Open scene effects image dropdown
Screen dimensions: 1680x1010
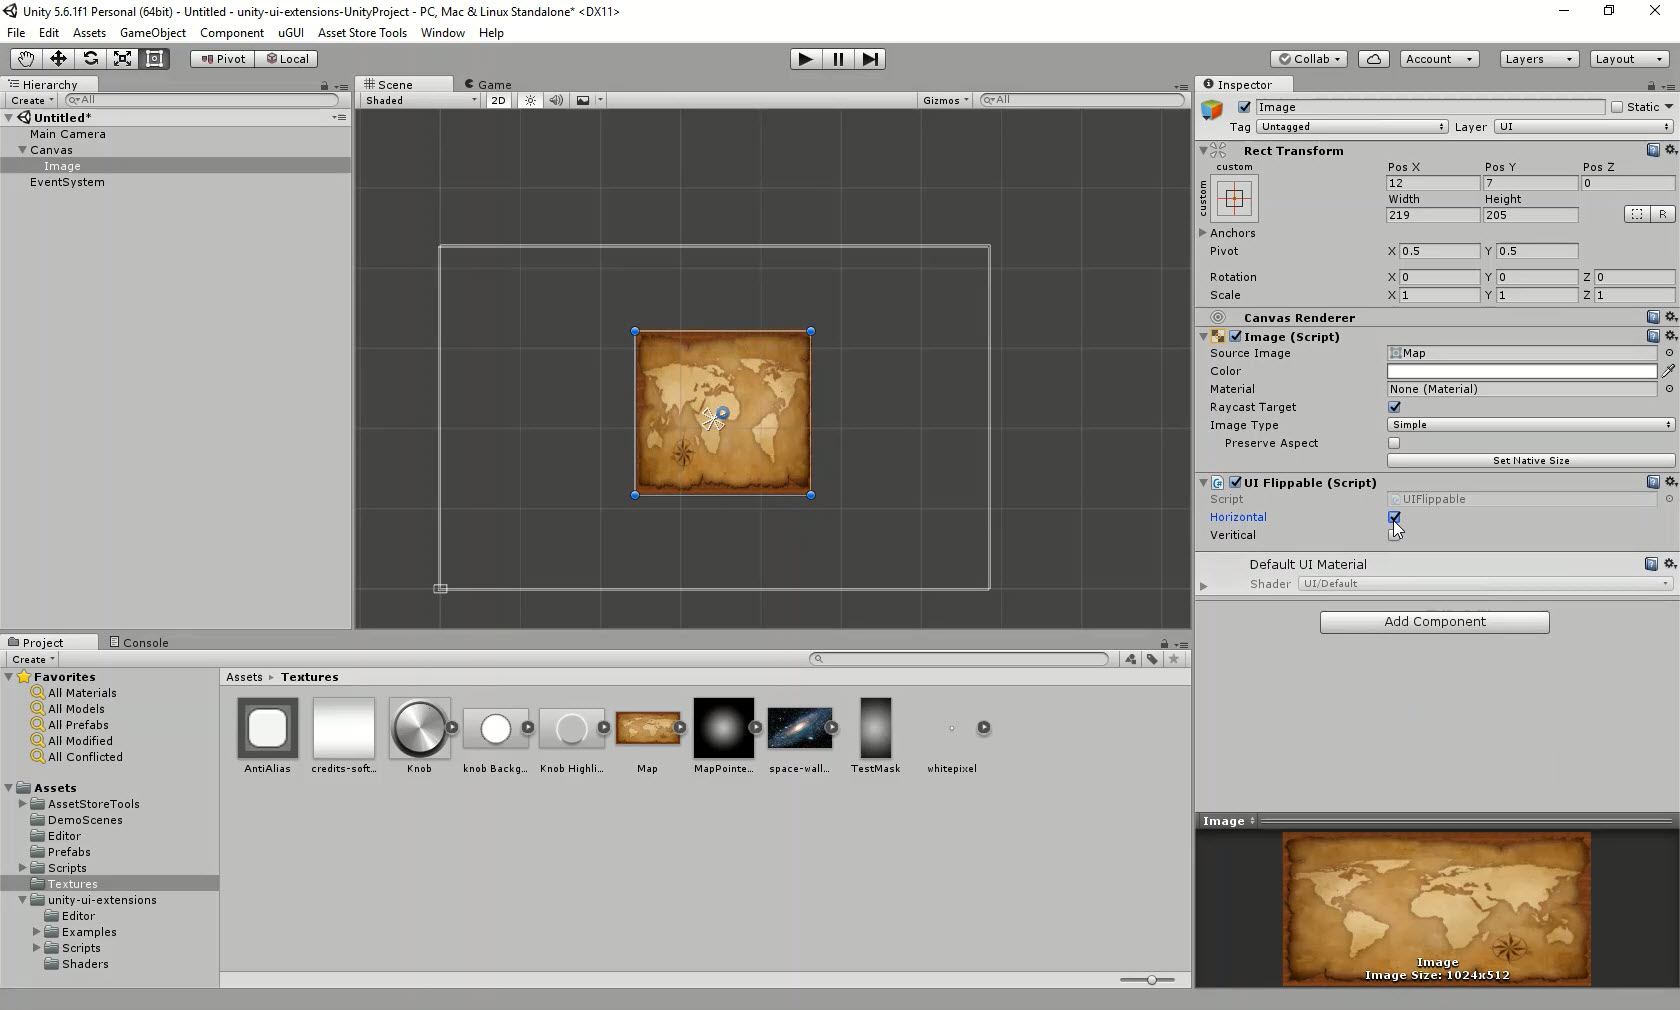pos(587,100)
